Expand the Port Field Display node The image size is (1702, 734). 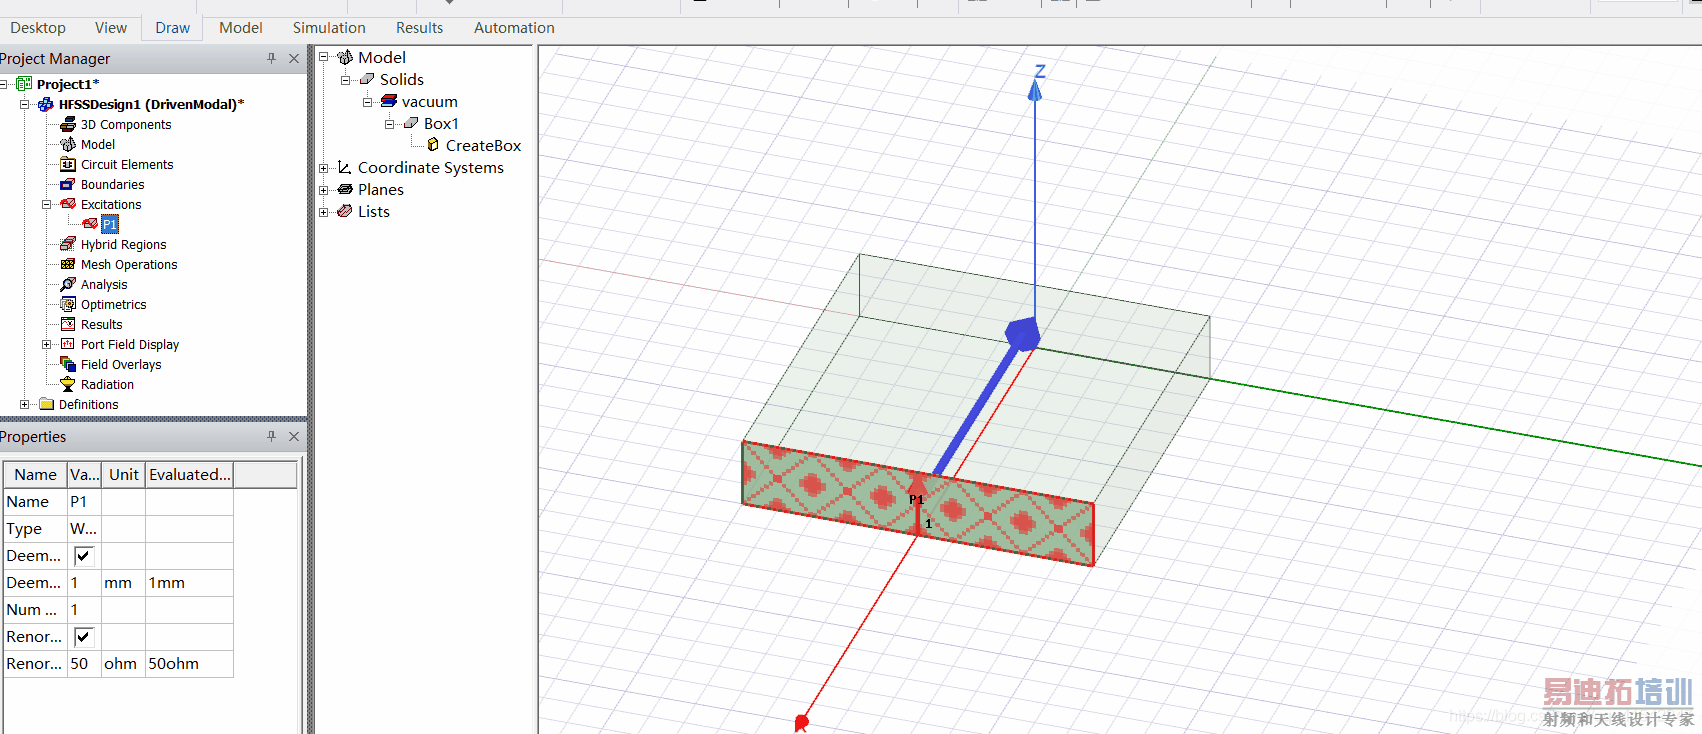(x=47, y=344)
